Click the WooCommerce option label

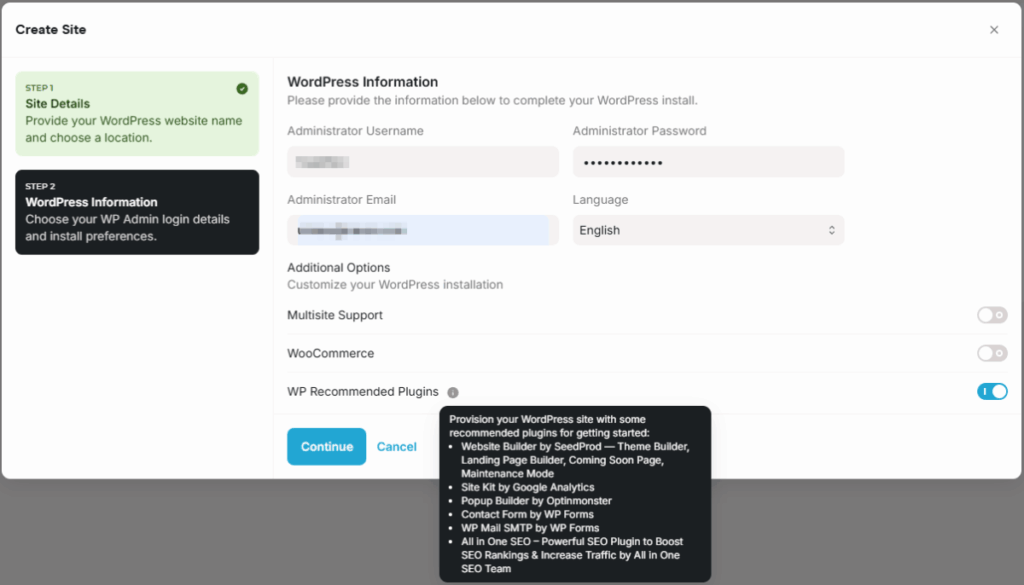[330, 353]
